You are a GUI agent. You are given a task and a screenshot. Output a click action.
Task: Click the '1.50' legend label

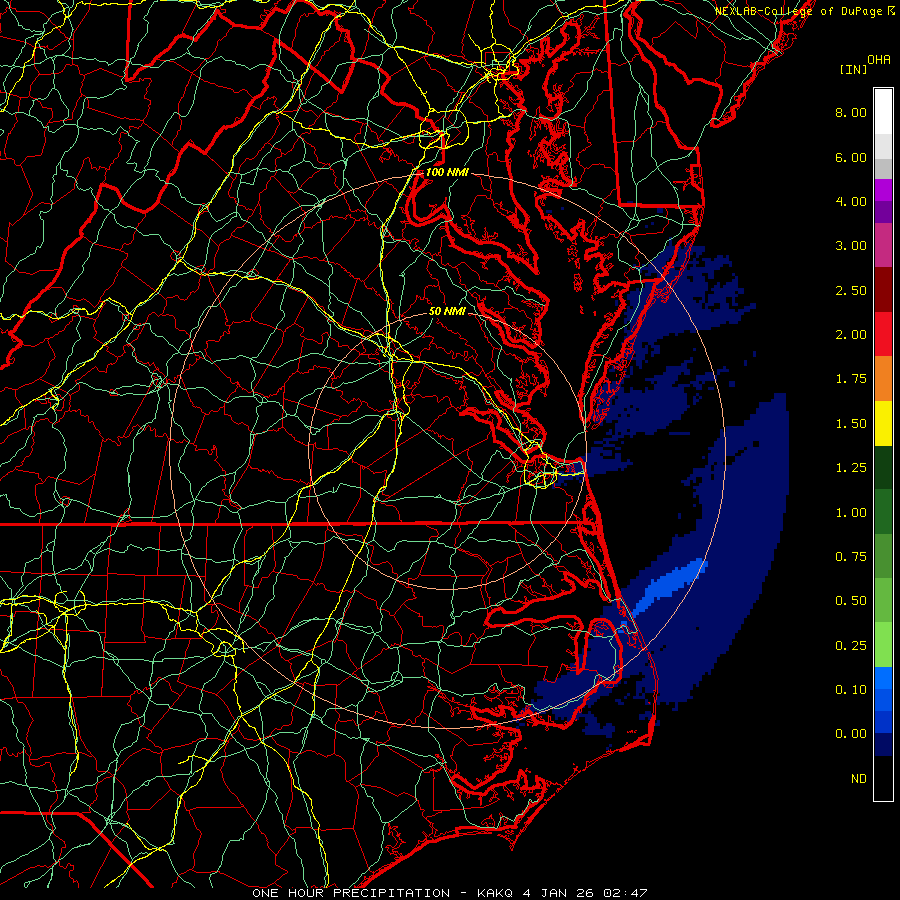(x=851, y=424)
